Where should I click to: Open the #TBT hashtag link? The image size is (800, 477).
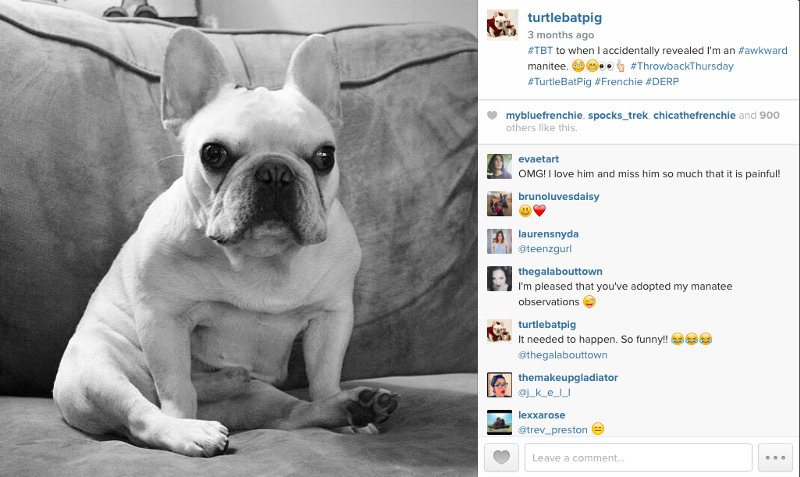540,51
